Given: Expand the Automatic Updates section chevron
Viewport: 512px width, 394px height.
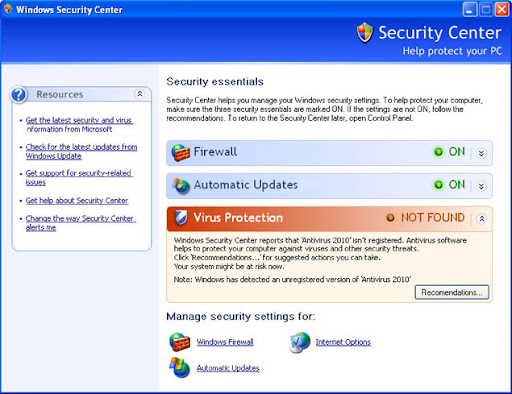Looking at the screenshot, I should pos(481,186).
